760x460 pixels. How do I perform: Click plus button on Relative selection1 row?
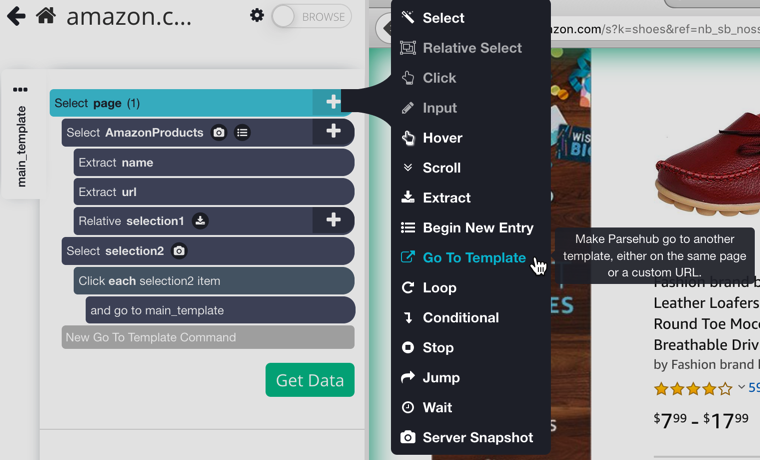tap(333, 220)
